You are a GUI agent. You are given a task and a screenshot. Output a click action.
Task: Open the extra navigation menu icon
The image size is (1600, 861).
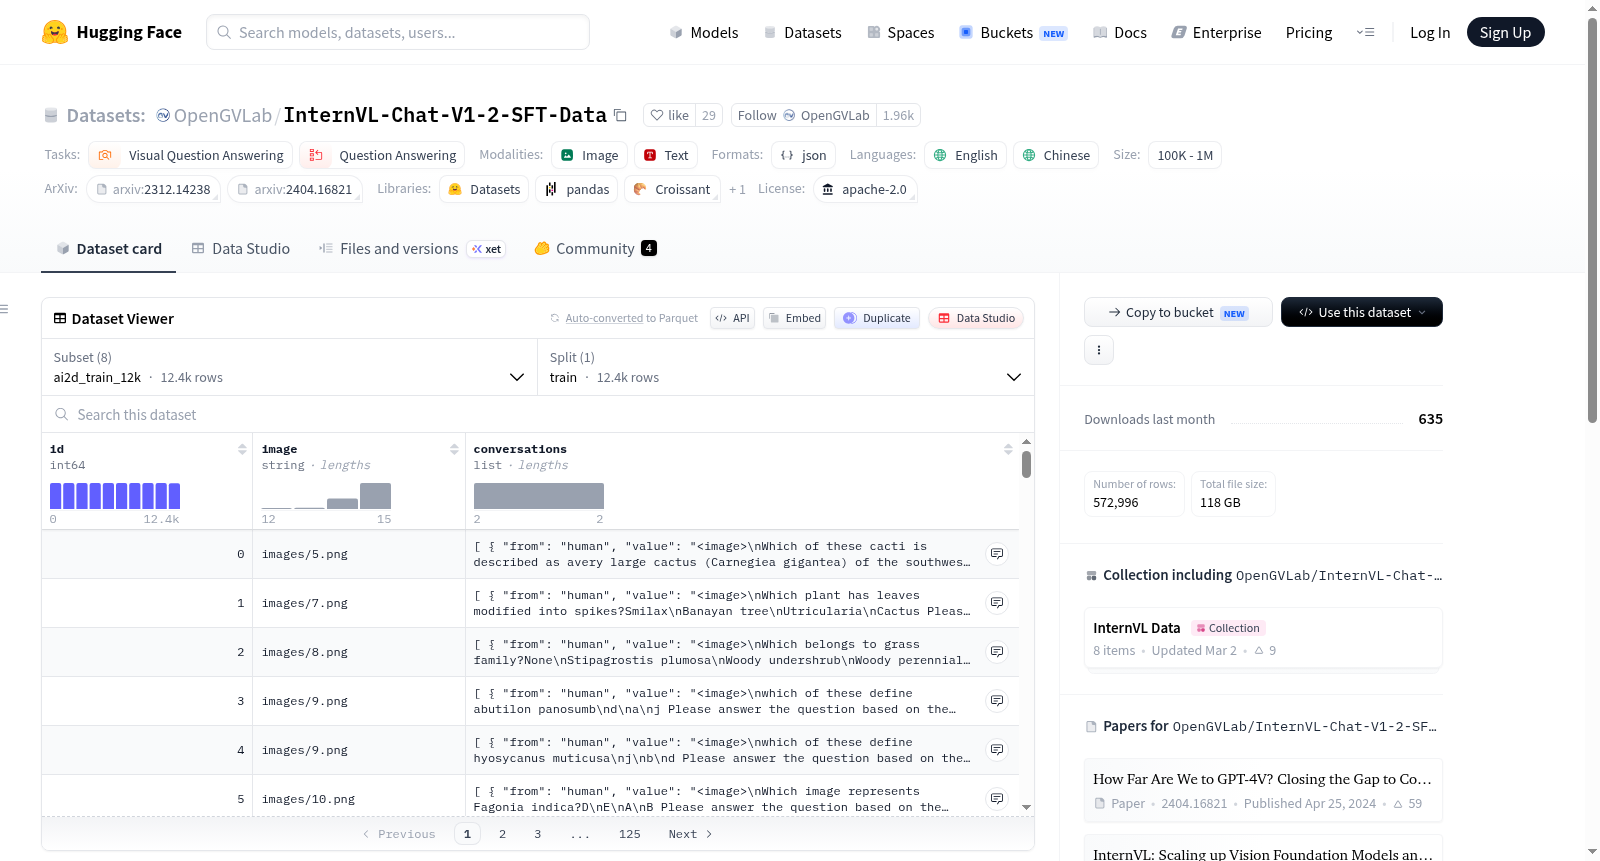1365,32
